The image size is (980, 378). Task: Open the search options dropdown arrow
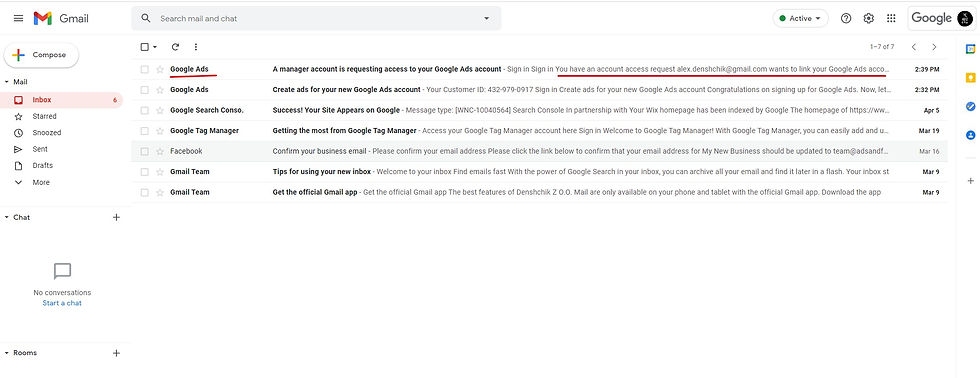click(x=486, y=19)
